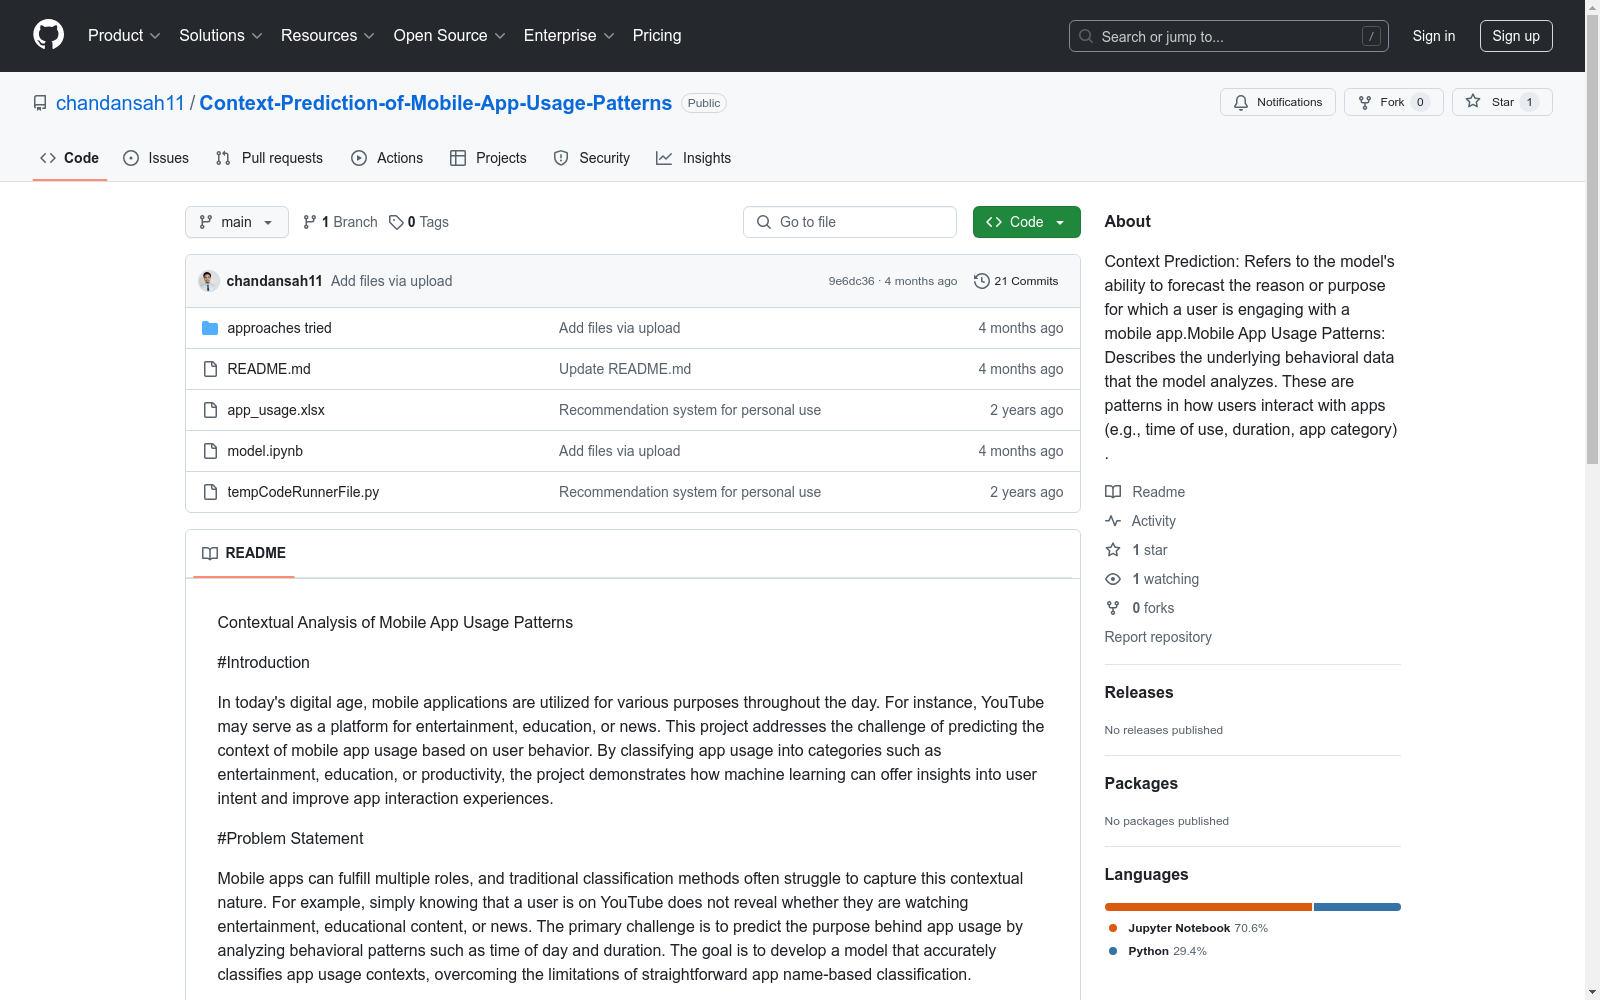Click the fork icon in Fork button
This screenshot has width=1600, height=1000.
[1365, 102]
